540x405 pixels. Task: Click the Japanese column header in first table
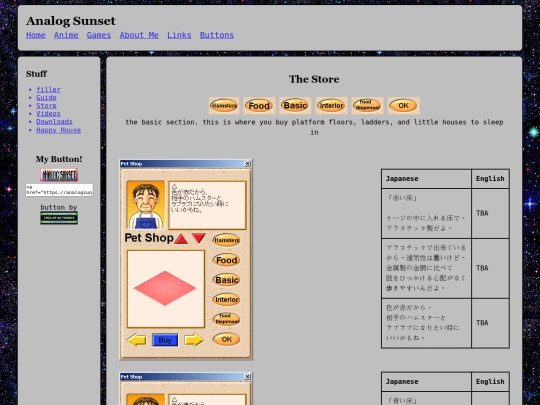coord(426,179)
